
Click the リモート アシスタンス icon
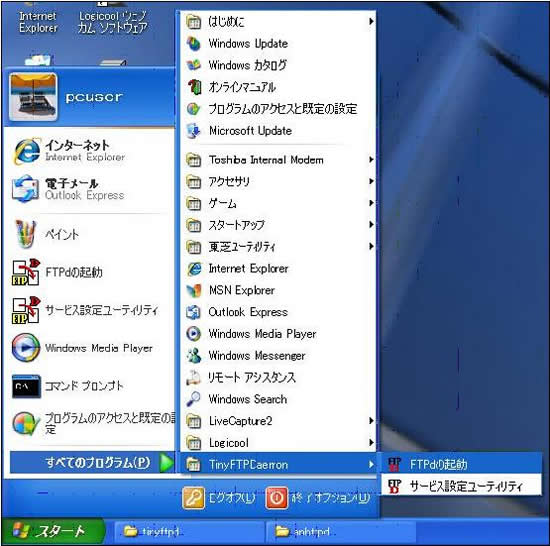(194, 377)
